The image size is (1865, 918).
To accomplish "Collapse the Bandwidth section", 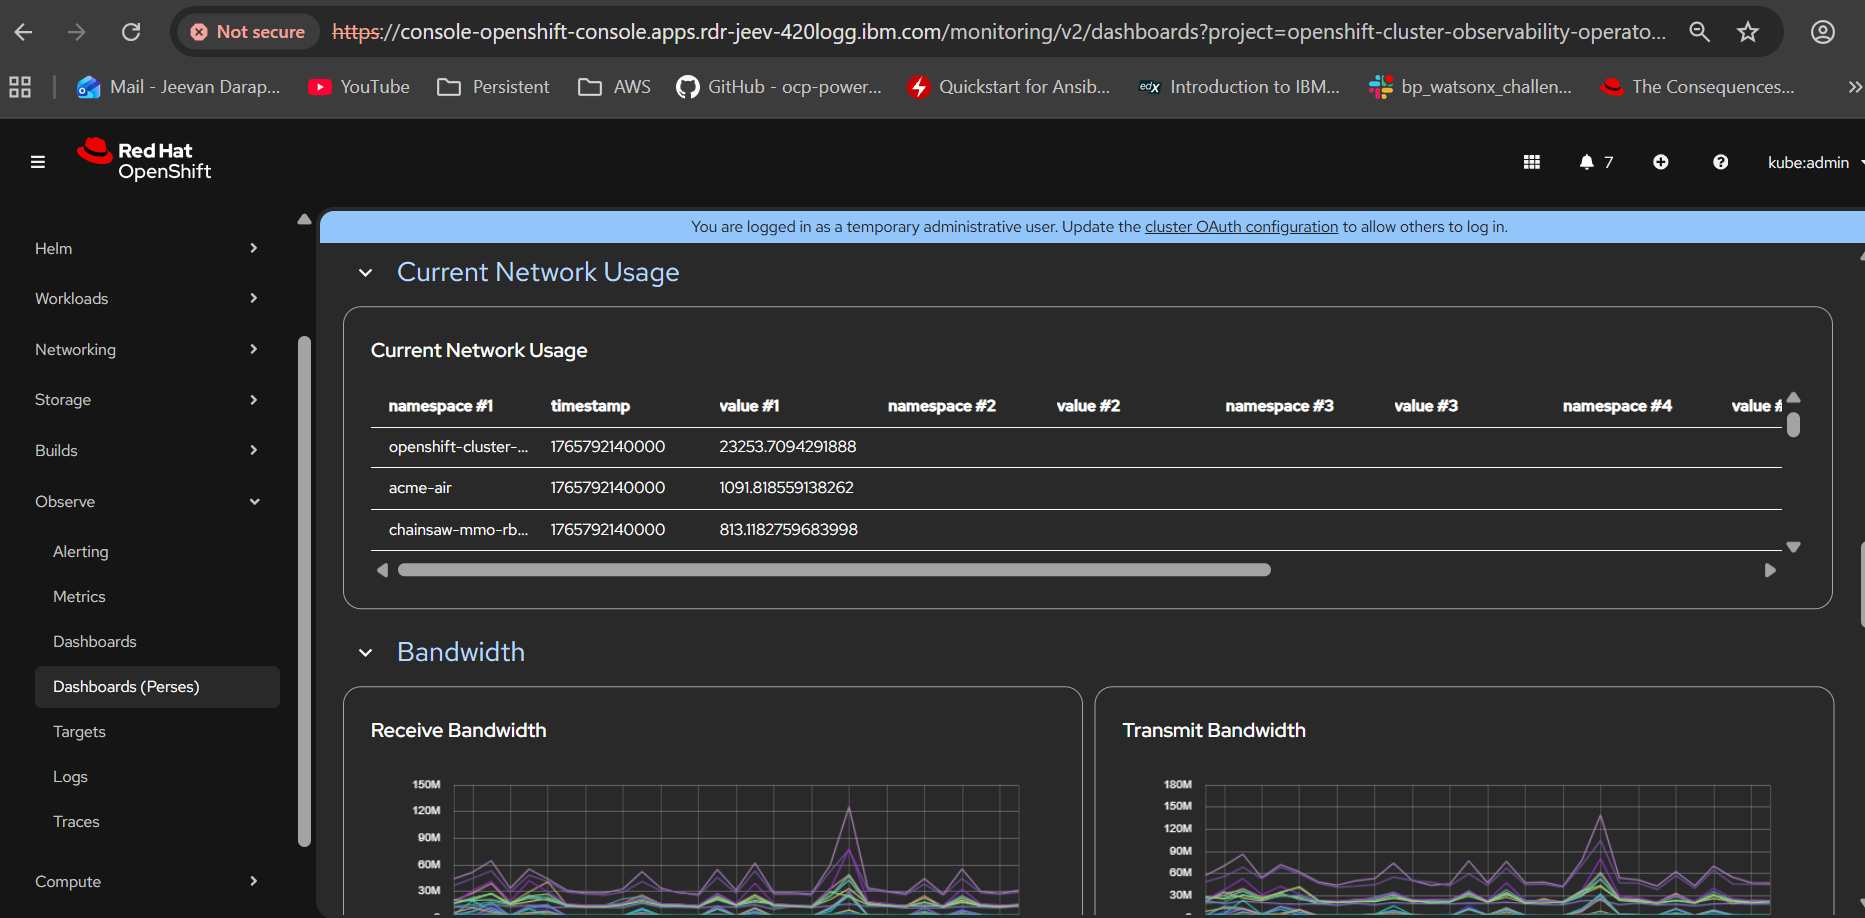I will [x=366, y=653].
